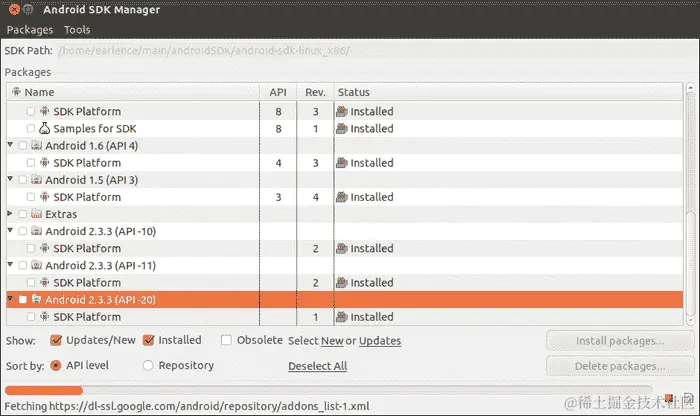Click the Android icon in the Name column header
Screen dimensions: 700x416
(x=16, y=92)
